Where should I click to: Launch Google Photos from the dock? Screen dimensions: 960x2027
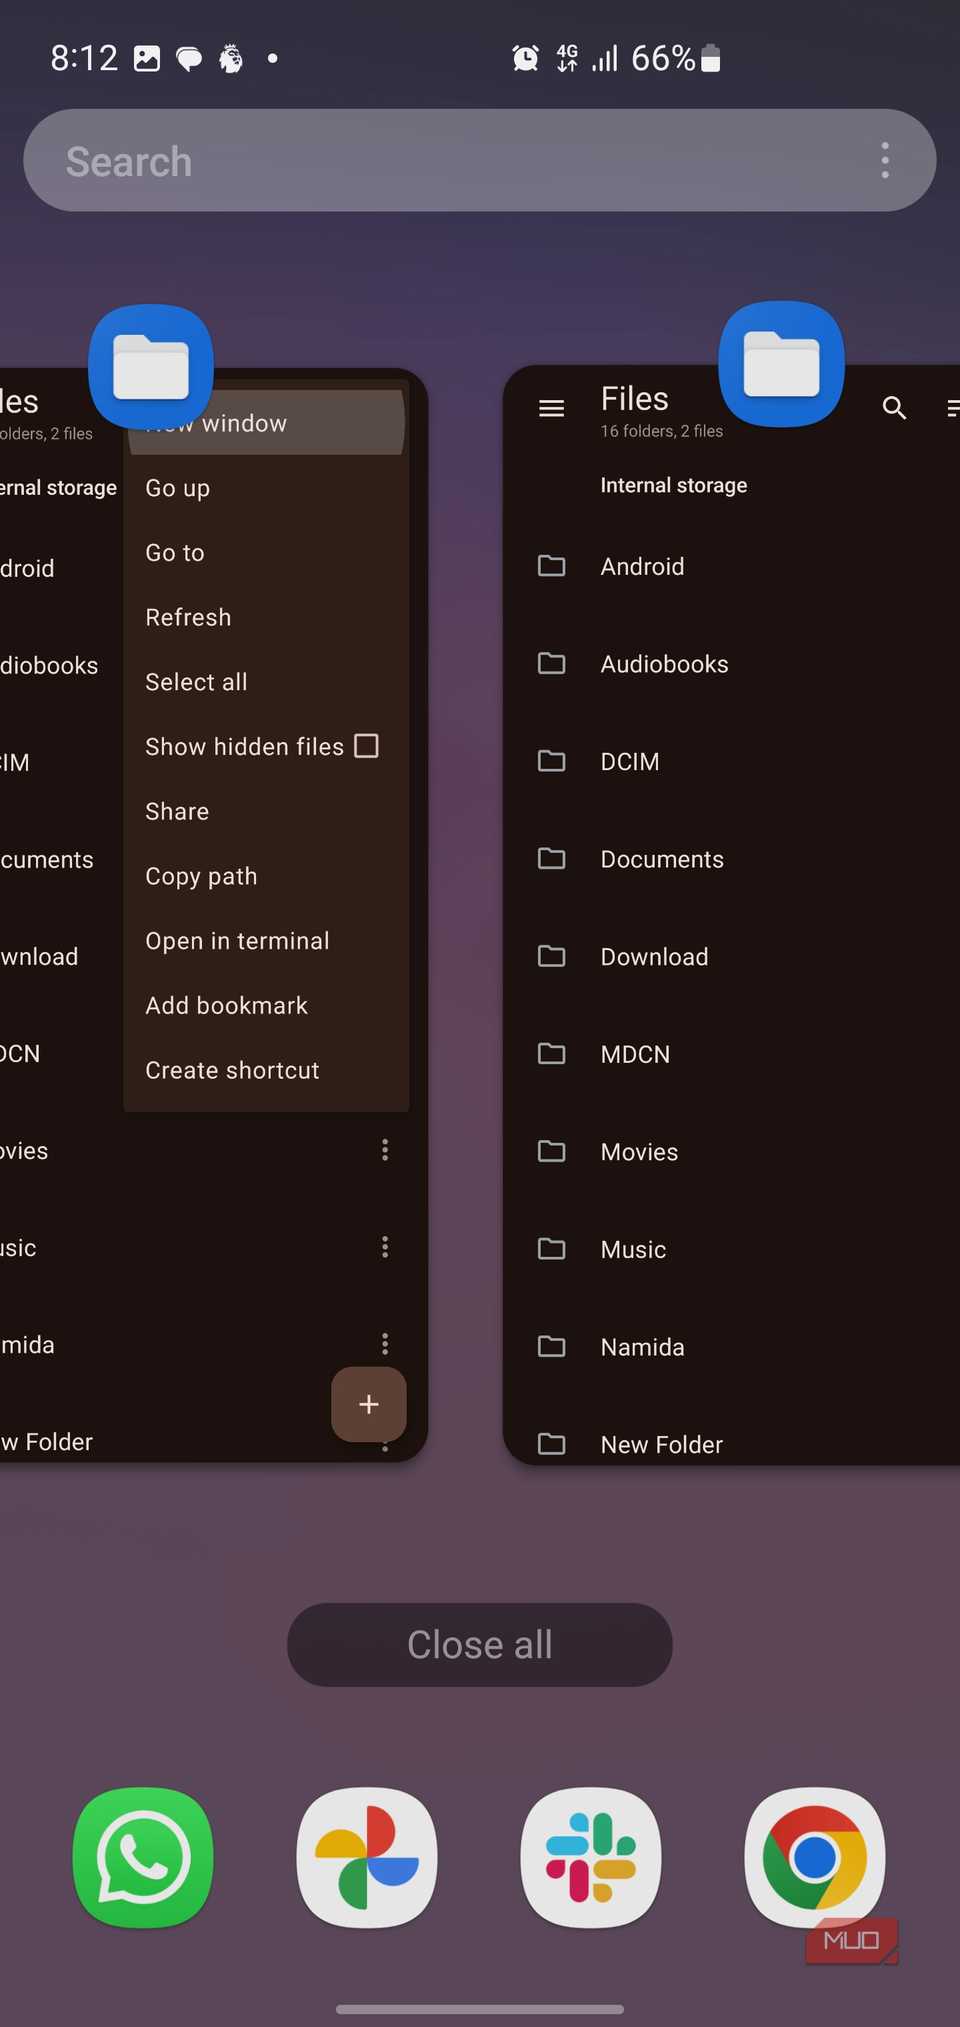pyautogui.click(x=367, y=1857)
